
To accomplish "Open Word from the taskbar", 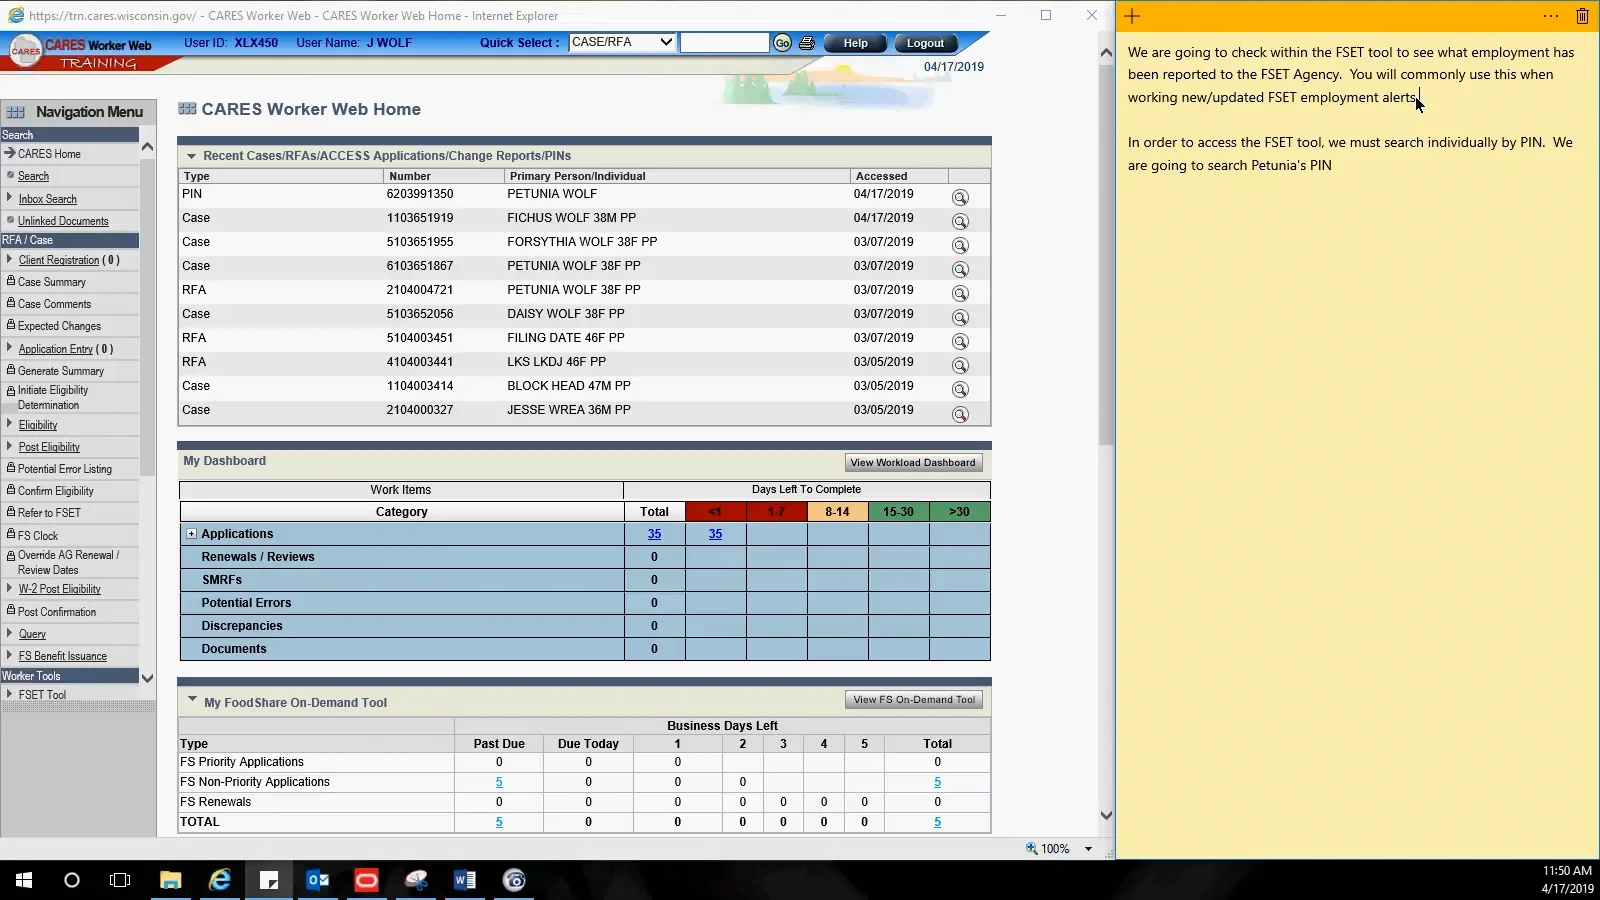I will (x=464, y=881).
